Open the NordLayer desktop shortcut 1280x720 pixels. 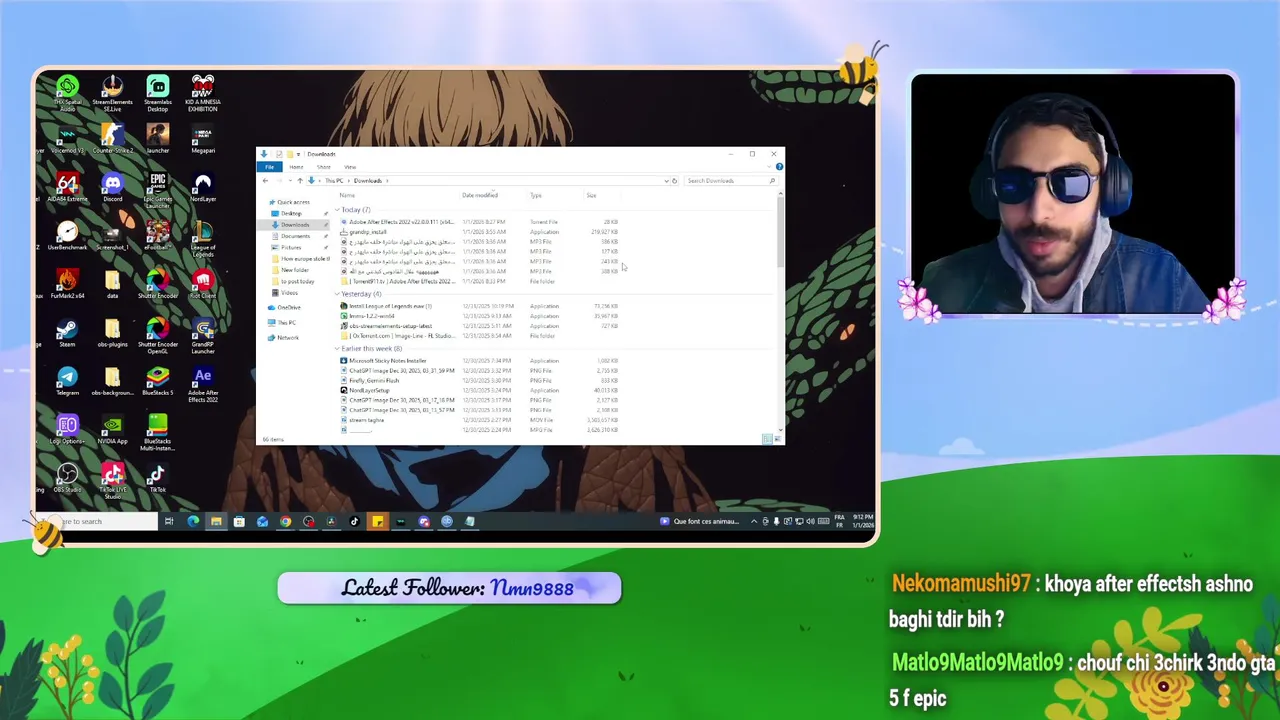203,187
